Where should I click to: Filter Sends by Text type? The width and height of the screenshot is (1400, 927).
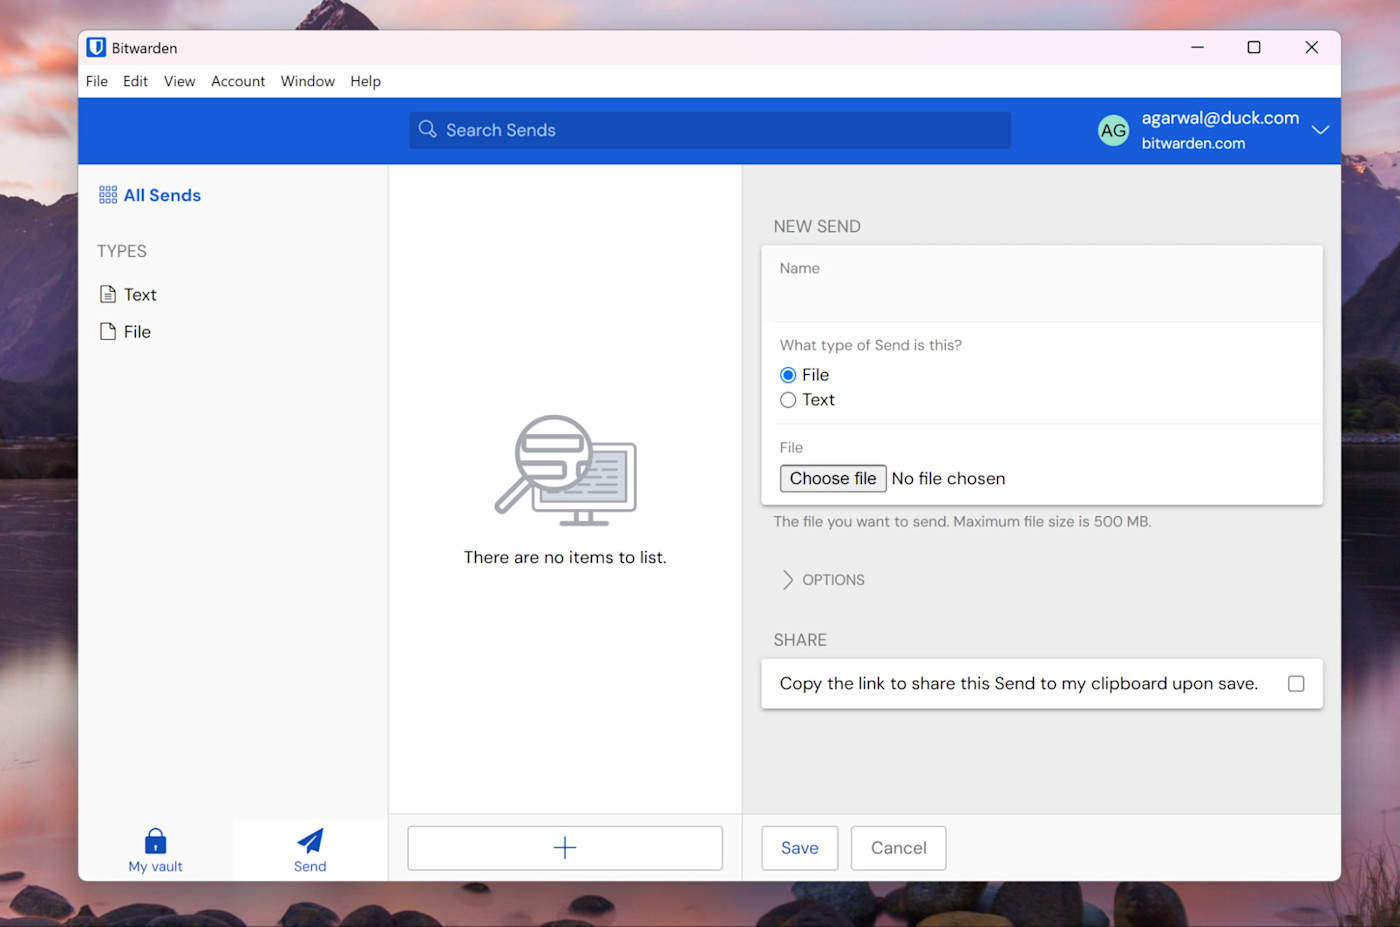(x=128, y=294)
